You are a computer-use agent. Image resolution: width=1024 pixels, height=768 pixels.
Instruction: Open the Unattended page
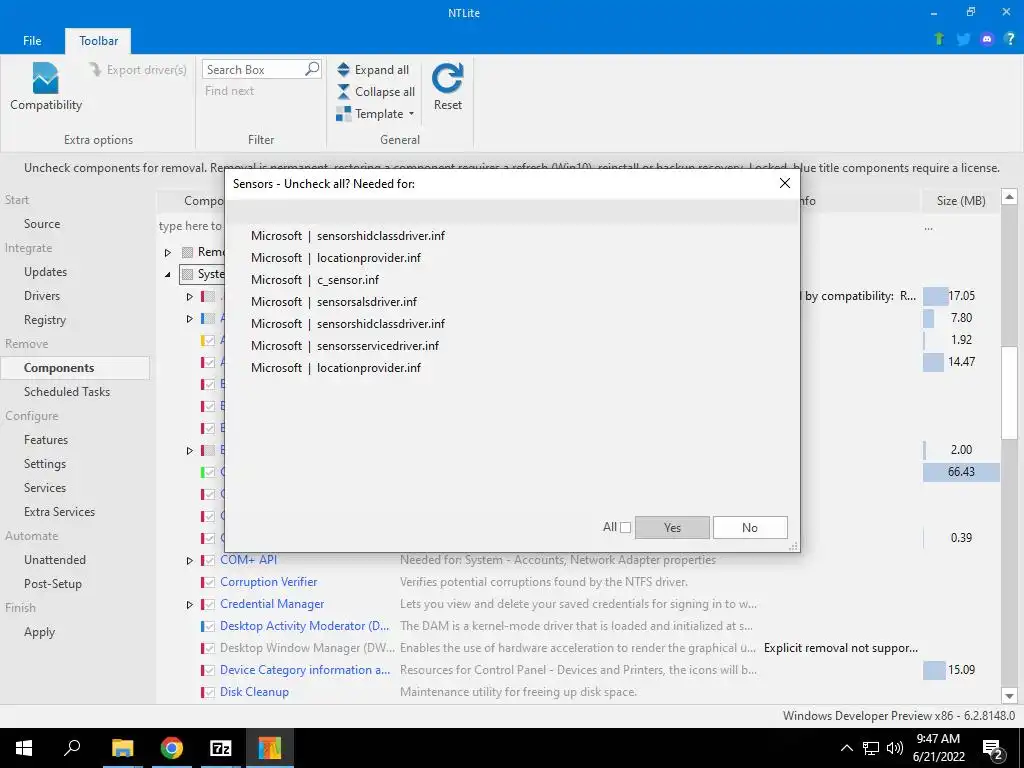click(x=55, y=560)
